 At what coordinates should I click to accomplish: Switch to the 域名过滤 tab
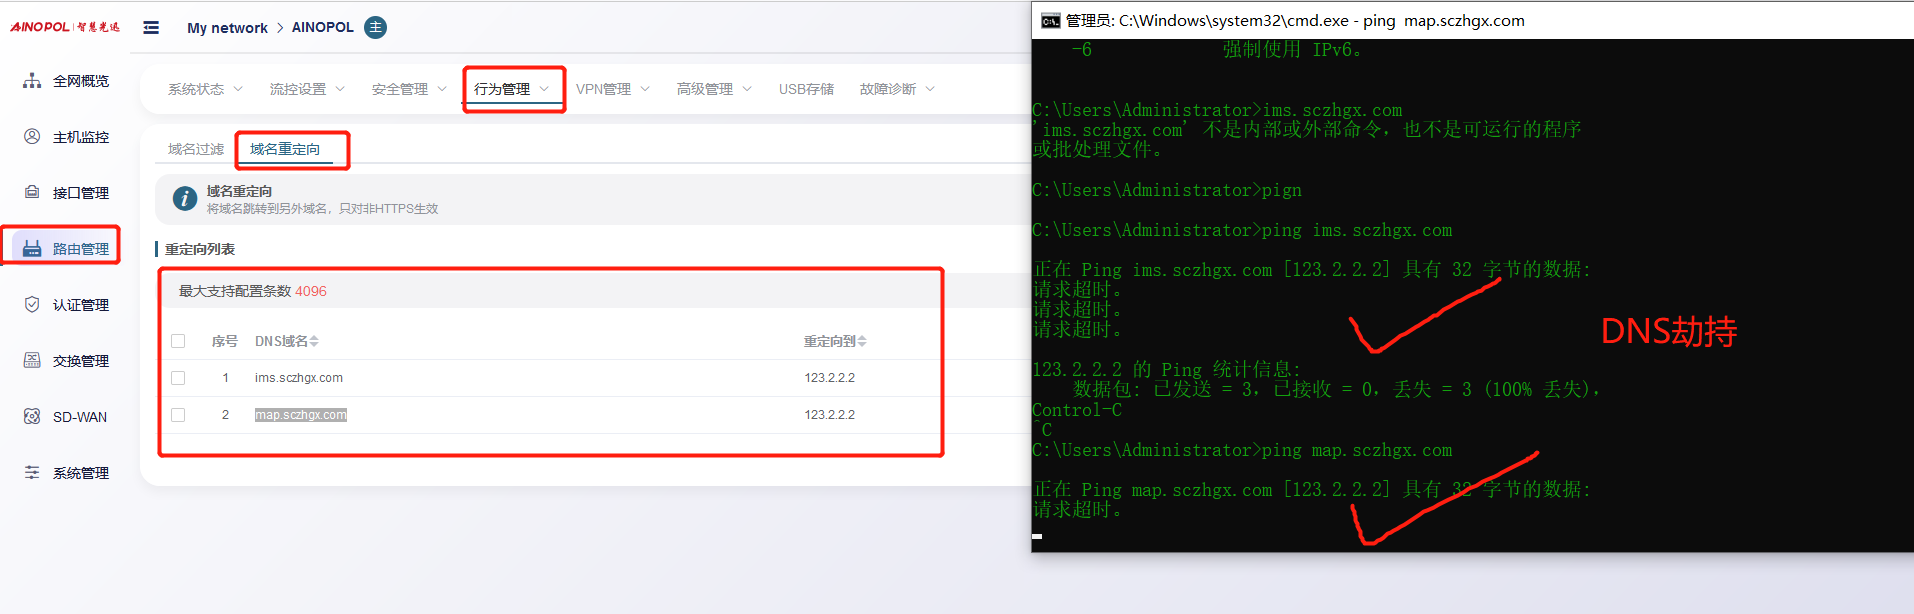coord(196,149)
